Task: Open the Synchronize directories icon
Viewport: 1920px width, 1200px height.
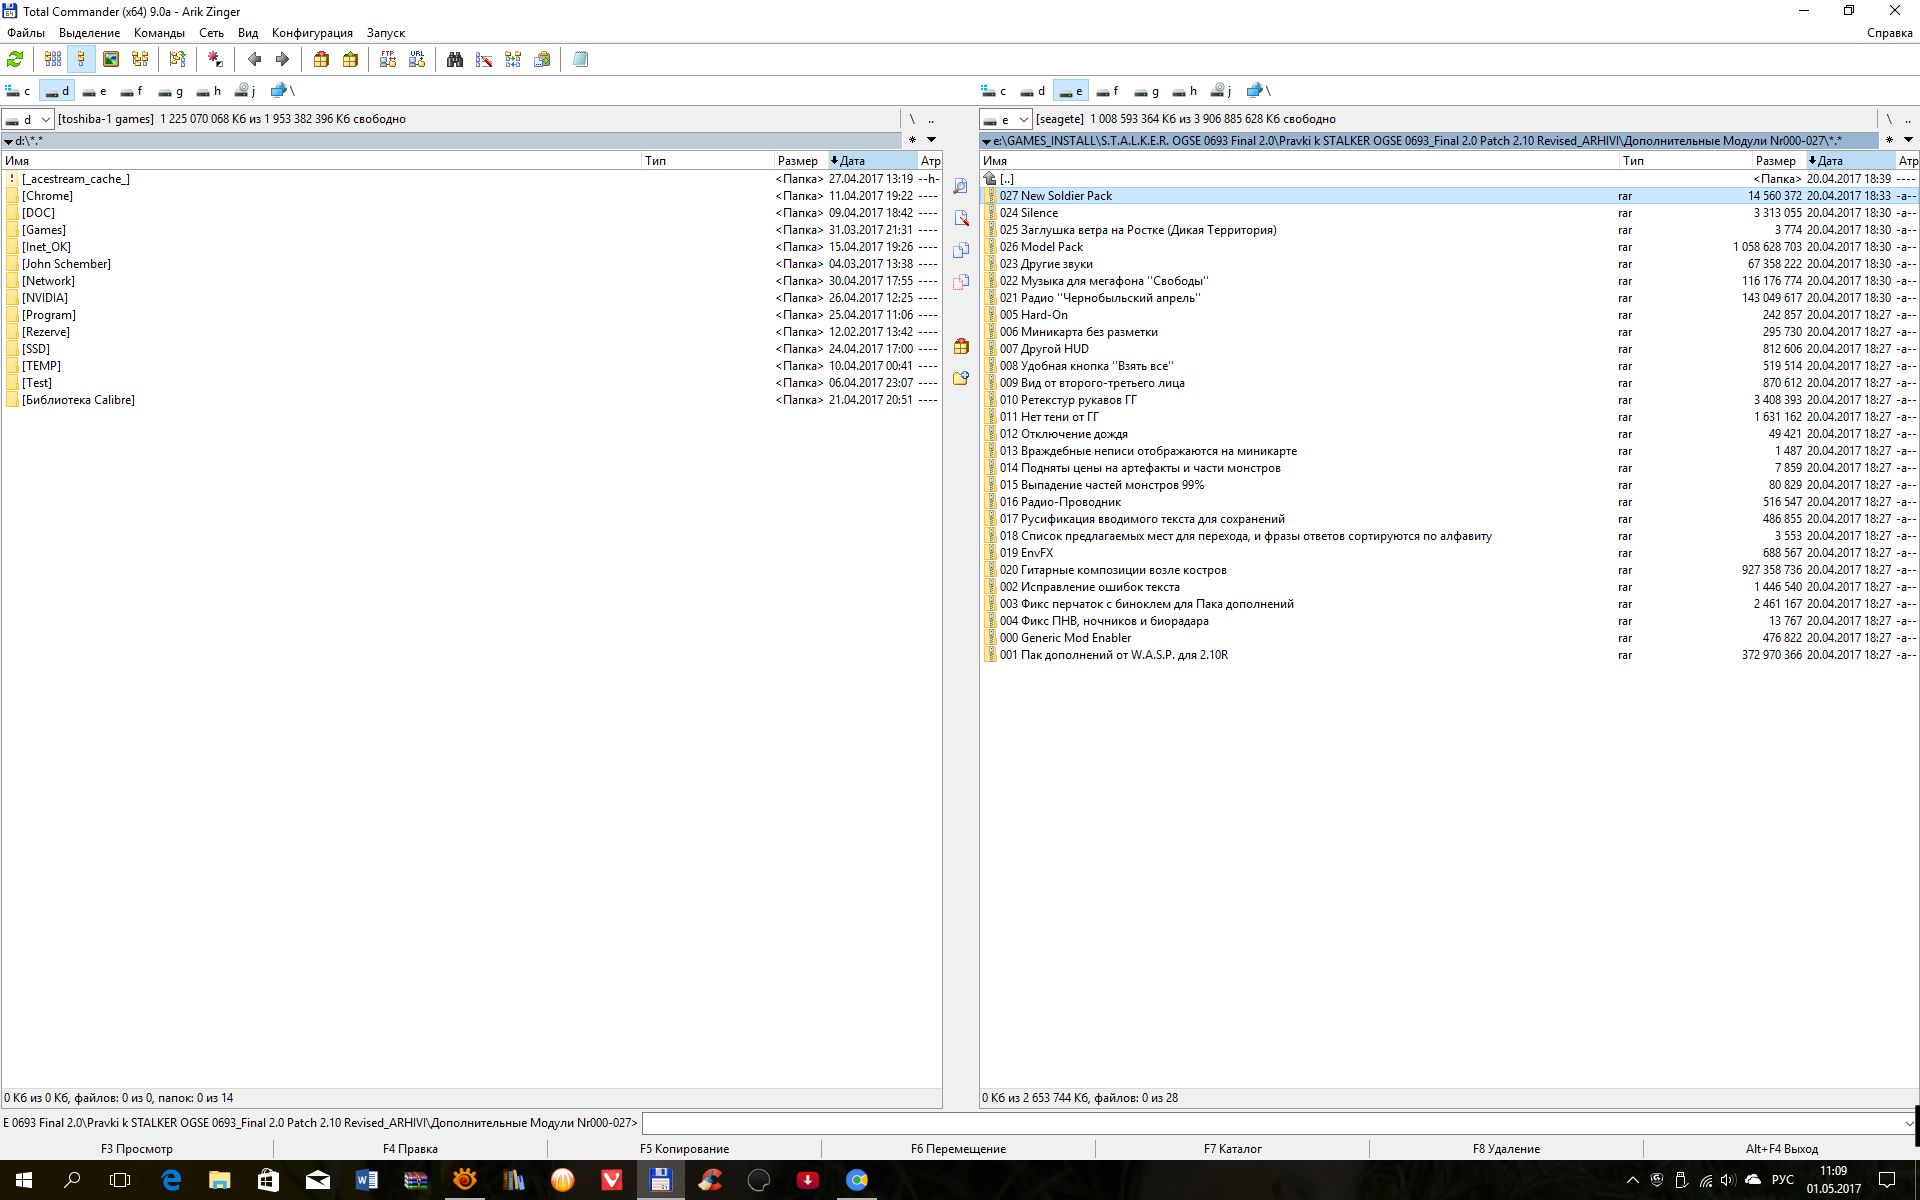Action: click(513, 60)
